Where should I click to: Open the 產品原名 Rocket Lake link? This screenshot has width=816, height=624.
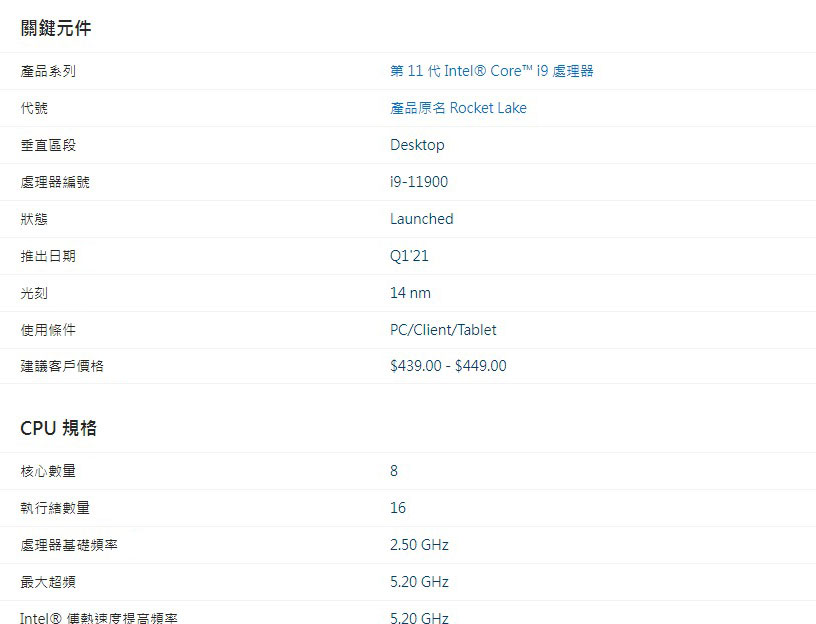458,108
